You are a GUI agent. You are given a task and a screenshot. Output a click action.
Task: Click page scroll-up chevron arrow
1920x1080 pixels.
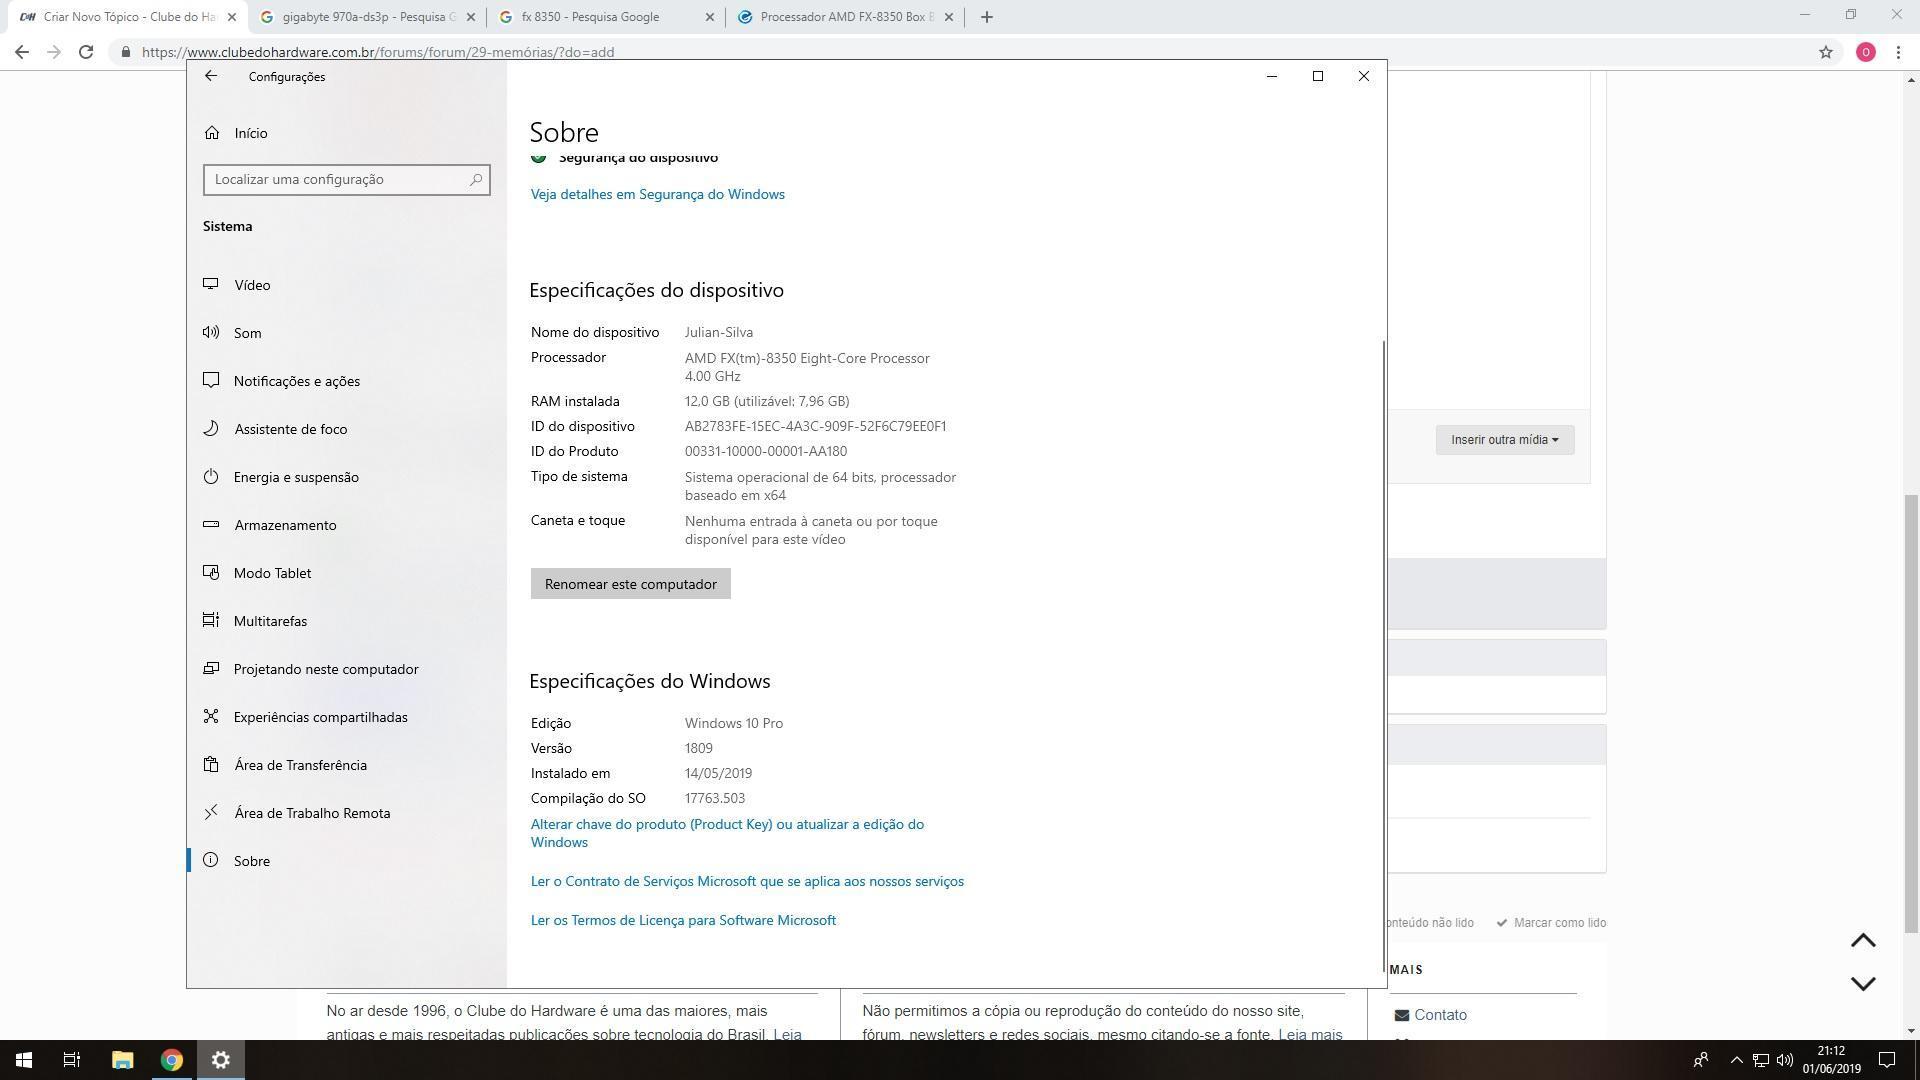coord(1862,941)
